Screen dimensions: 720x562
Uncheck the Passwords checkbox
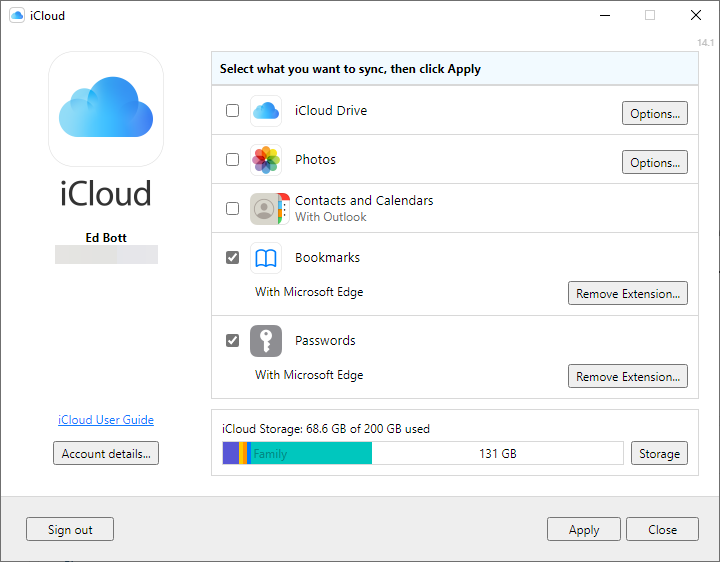(232, 341)
